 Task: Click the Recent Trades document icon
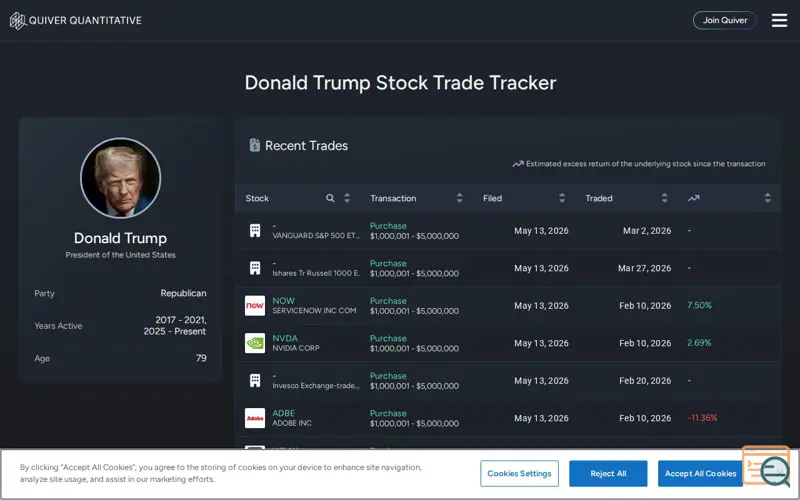255,145
